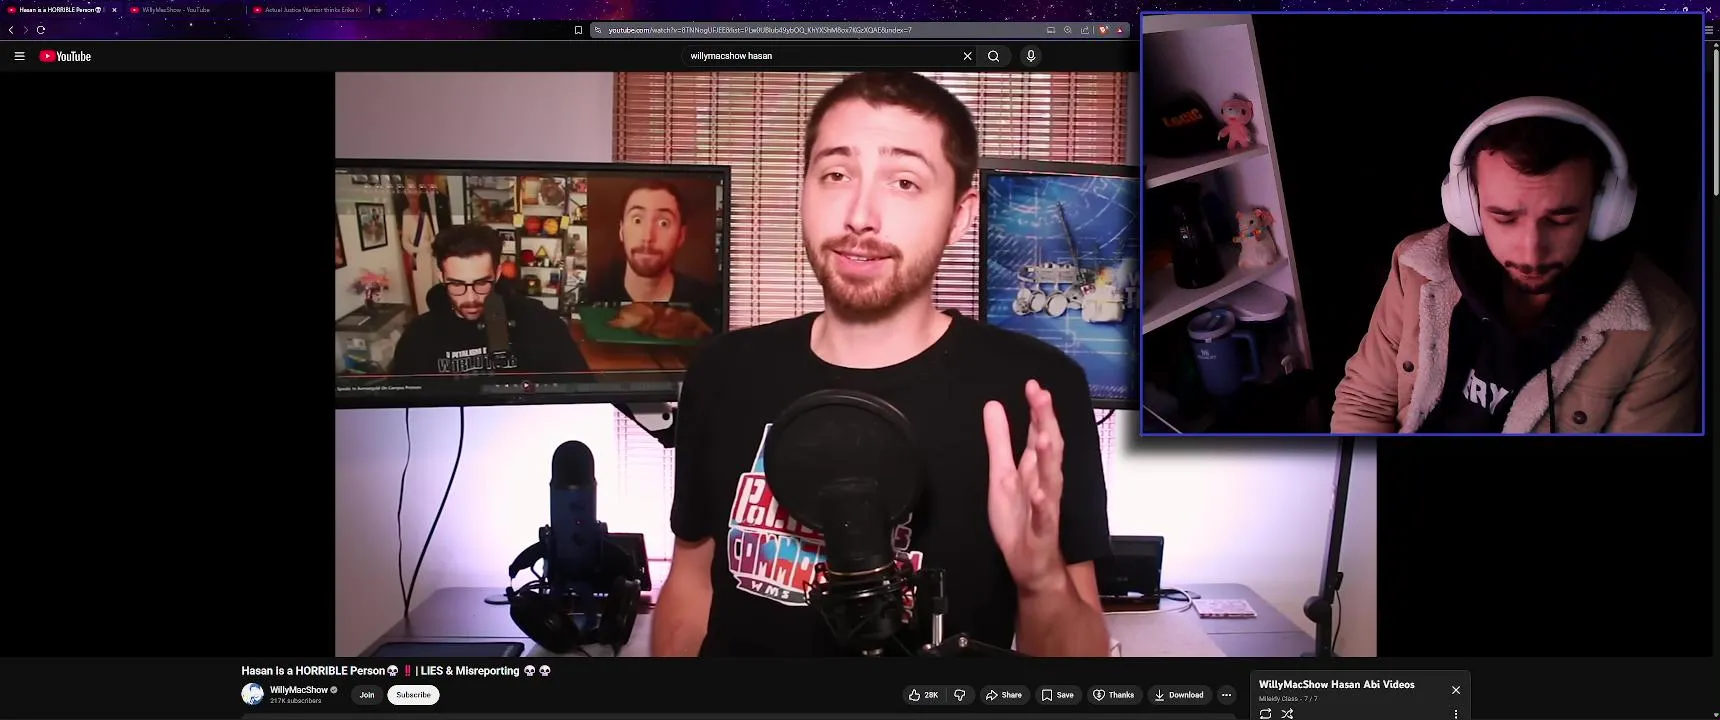Open a new browser tab

point(379,10)
